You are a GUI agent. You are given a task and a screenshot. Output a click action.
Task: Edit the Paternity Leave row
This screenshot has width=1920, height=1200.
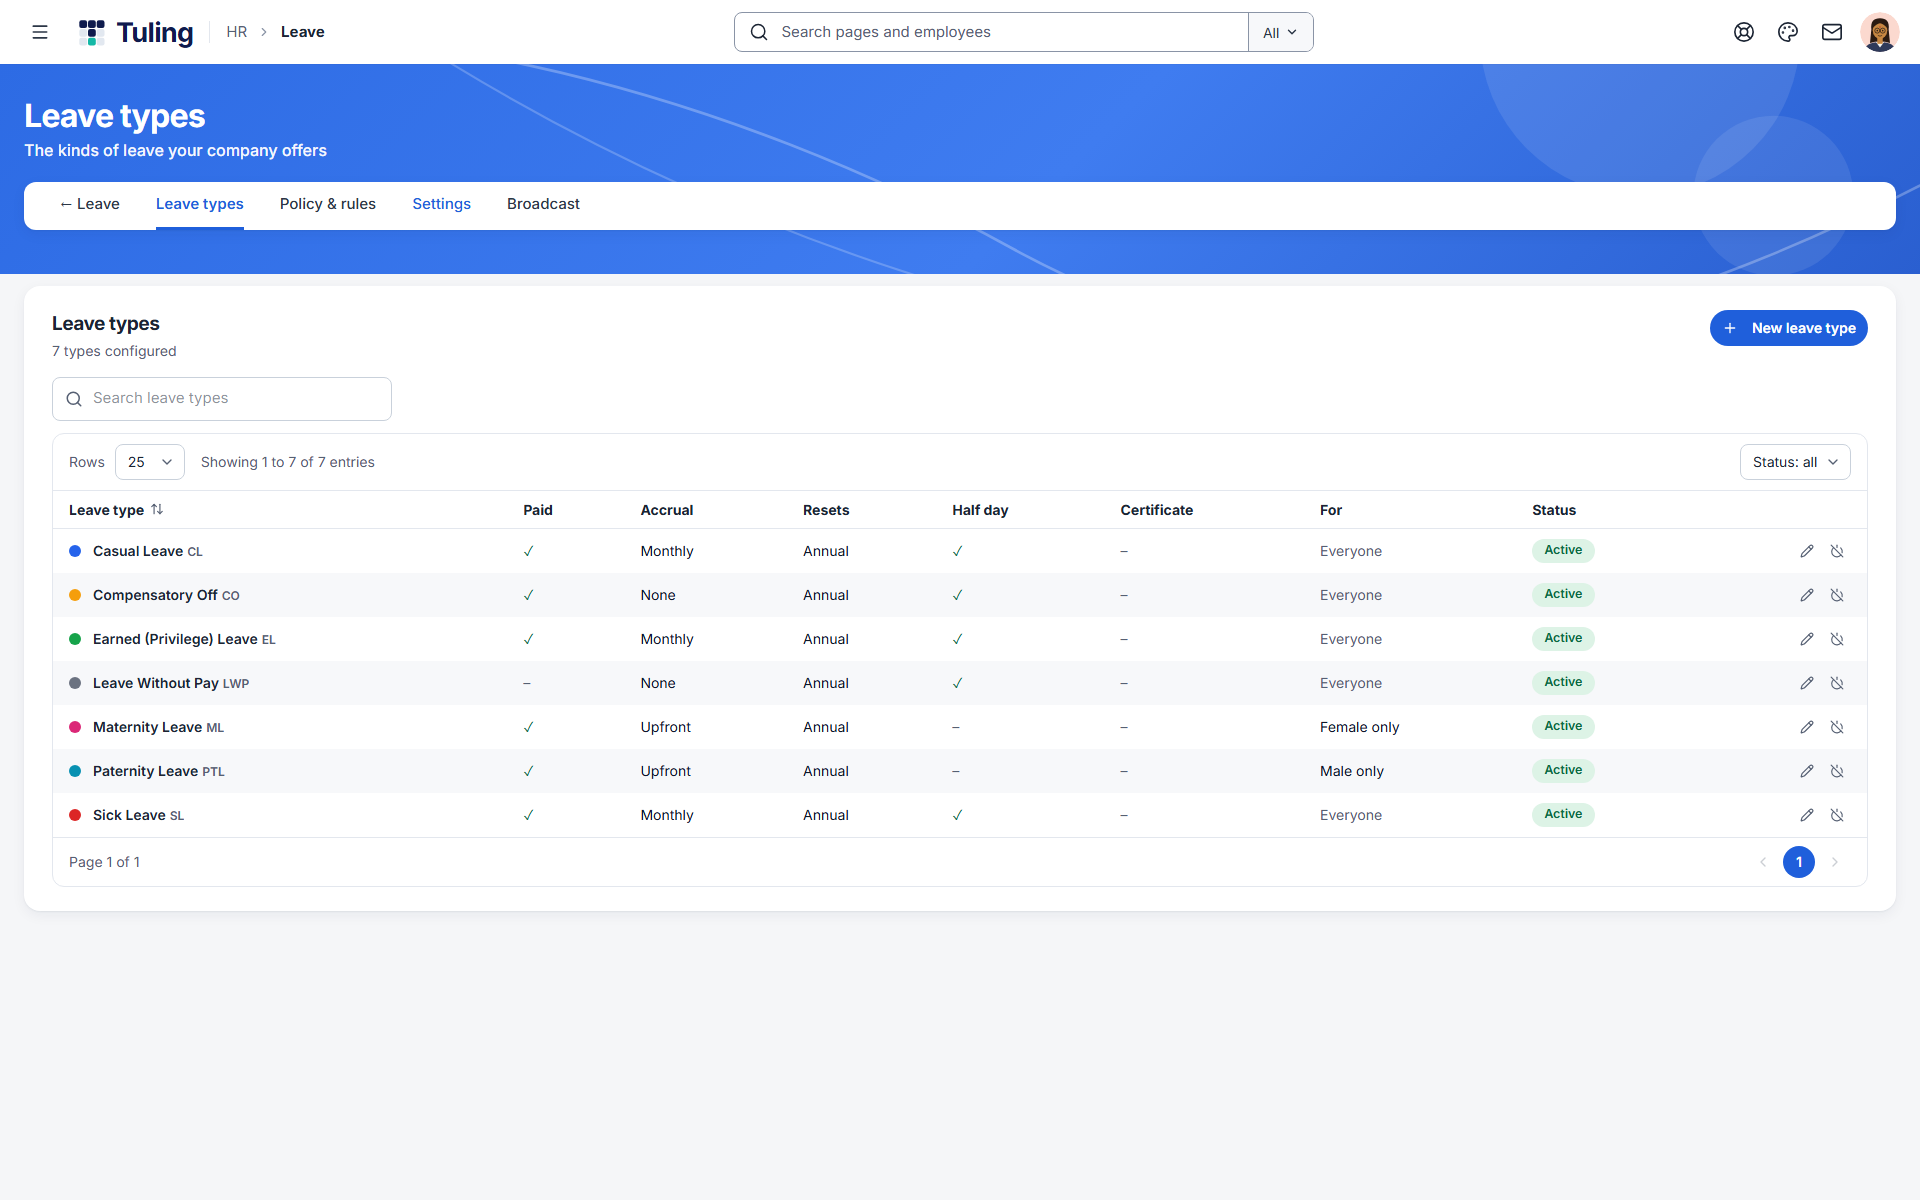[x=1807, y=771]
